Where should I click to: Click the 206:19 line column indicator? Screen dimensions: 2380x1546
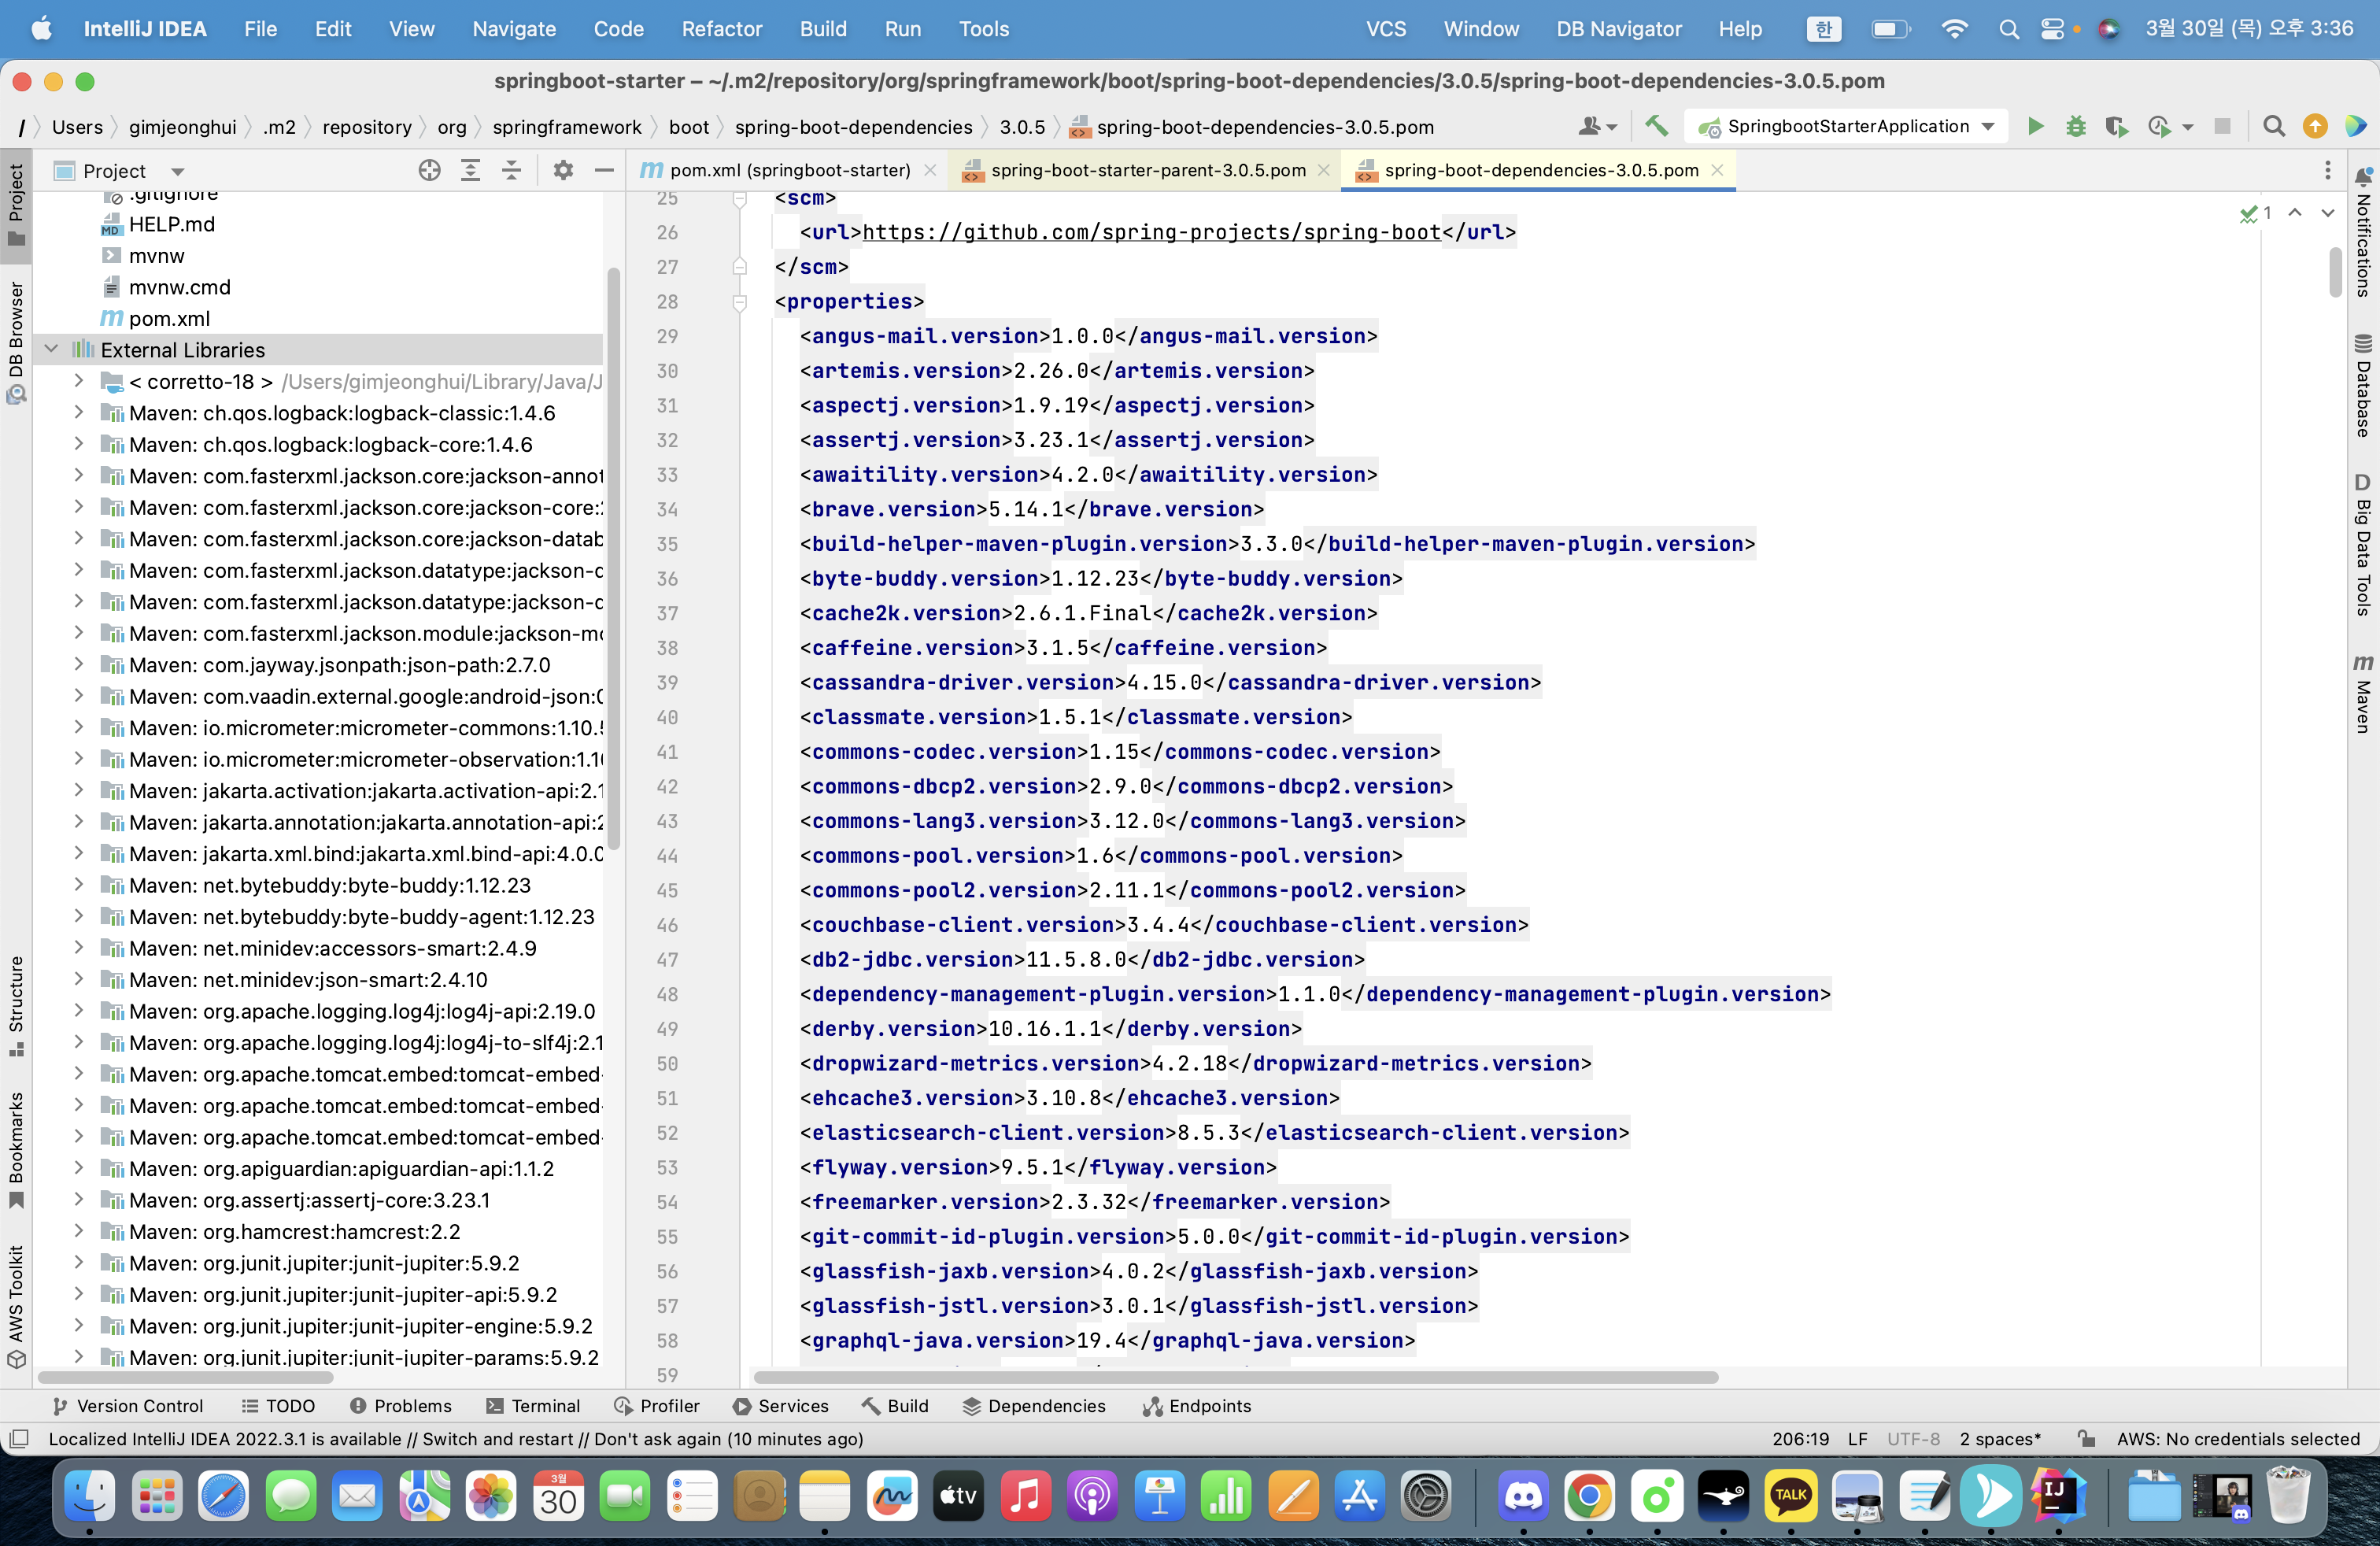1800,1439
